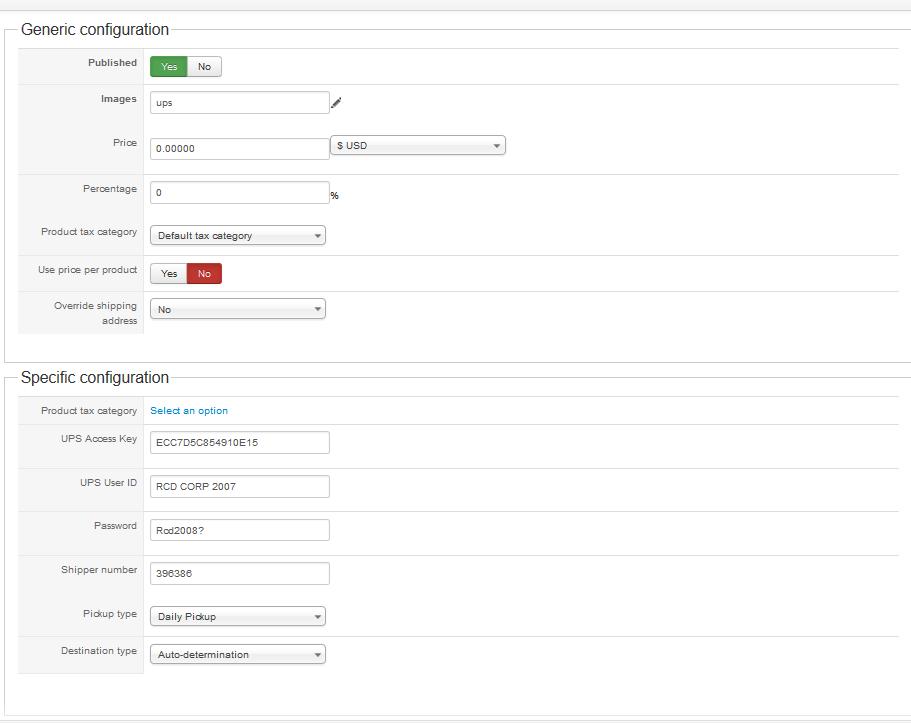This screenshot has width=911, height=723.
Task: Click the Shipper number field
Action: click(x=239, y=574)
